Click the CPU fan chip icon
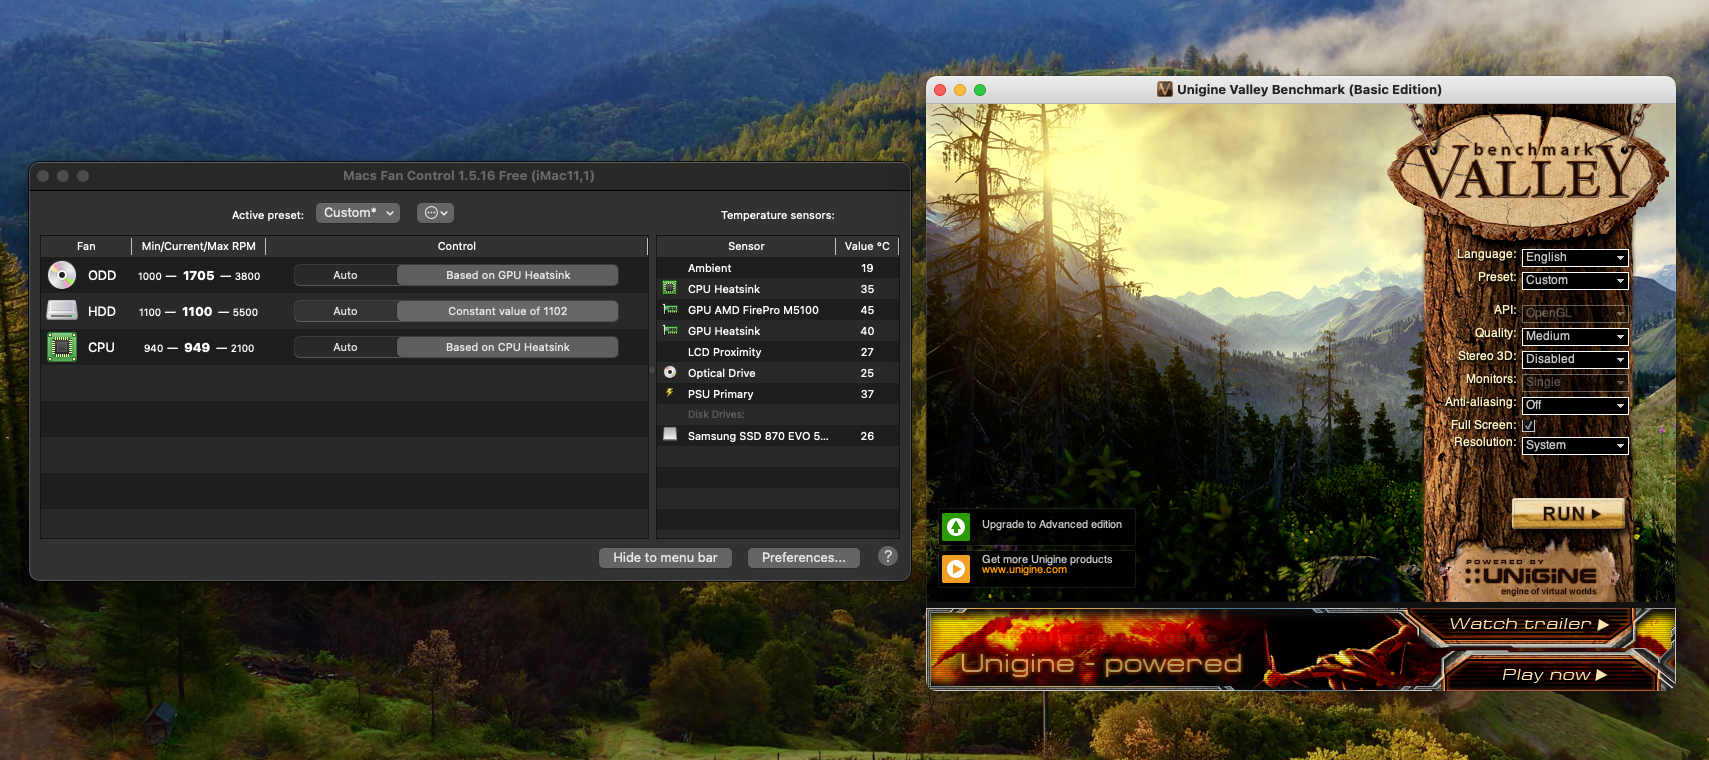 click(62, 347)
